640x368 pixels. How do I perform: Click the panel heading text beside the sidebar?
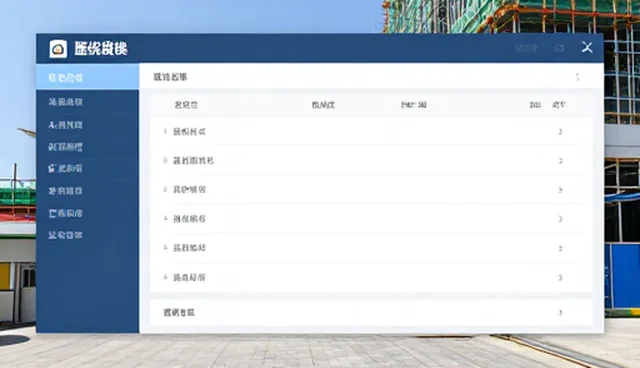pos(170,77)
